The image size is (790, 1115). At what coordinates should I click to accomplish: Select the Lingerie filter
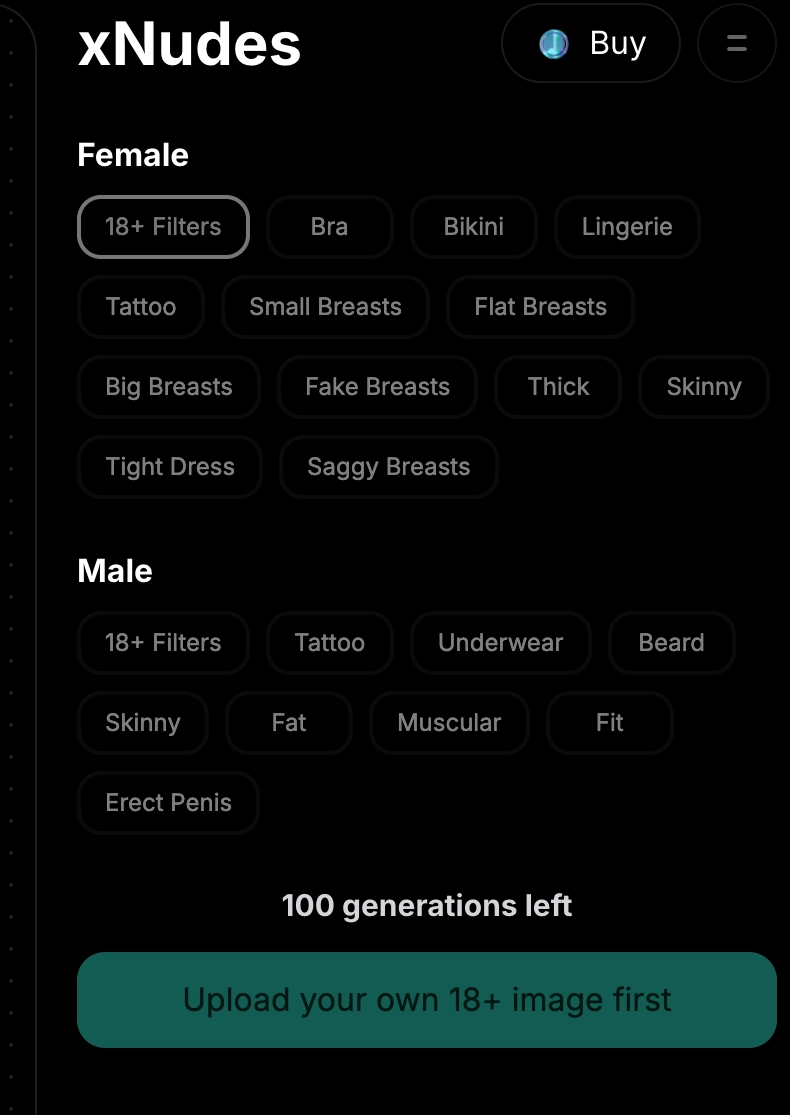627,227
